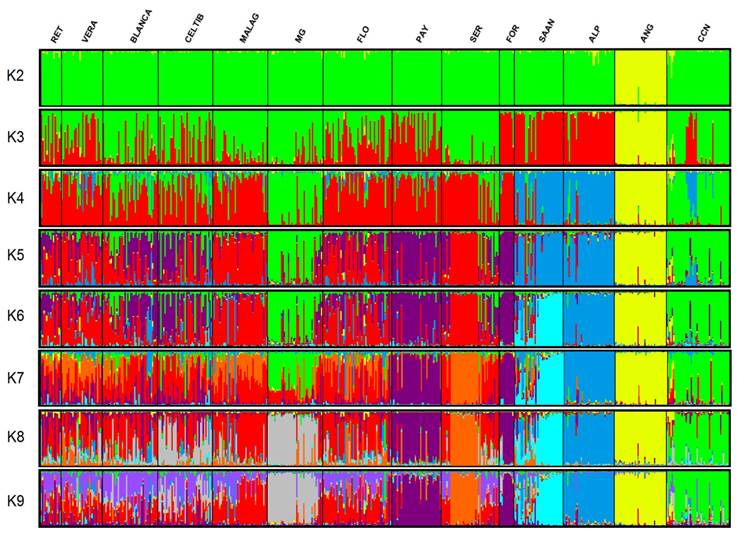This screenshot has height=535, width=737.
Task: Select the yellow ANG block in row K7
Action: coord(640,377)
